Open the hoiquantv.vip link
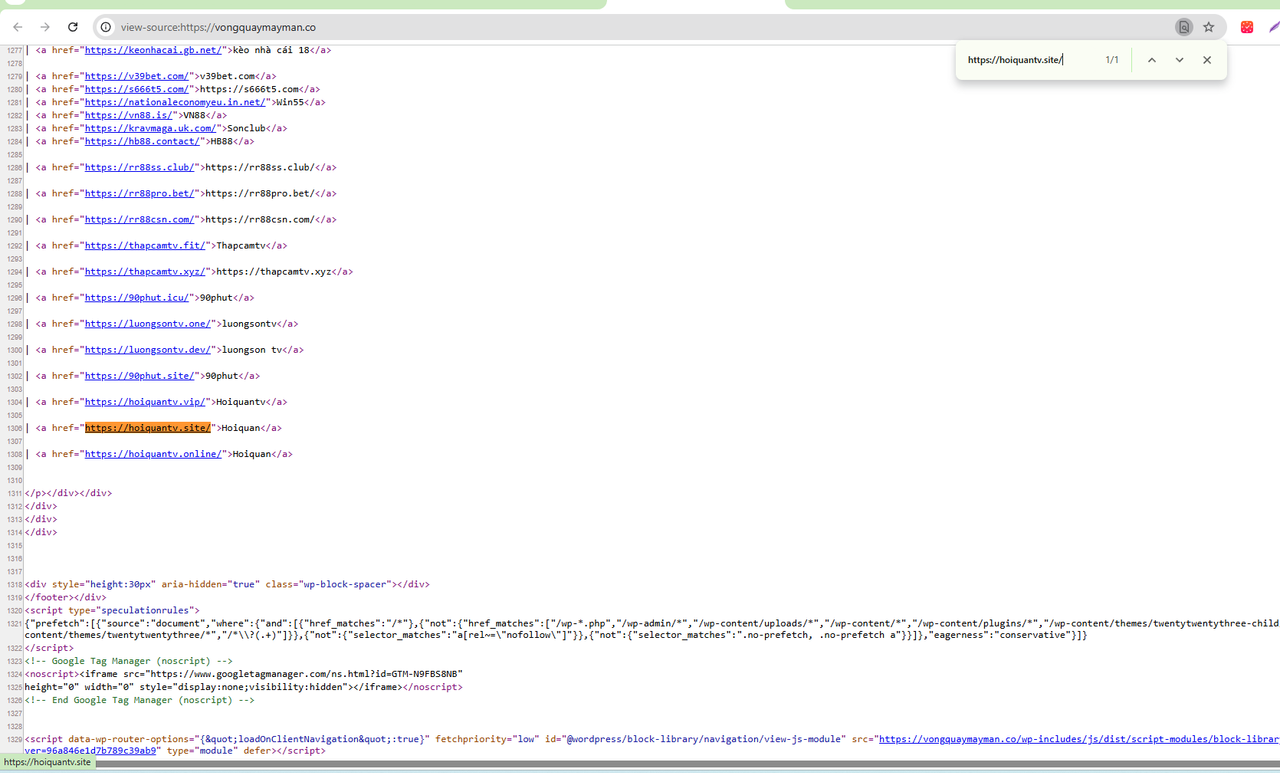The image size is (1280, 773). tap(145, 401)
